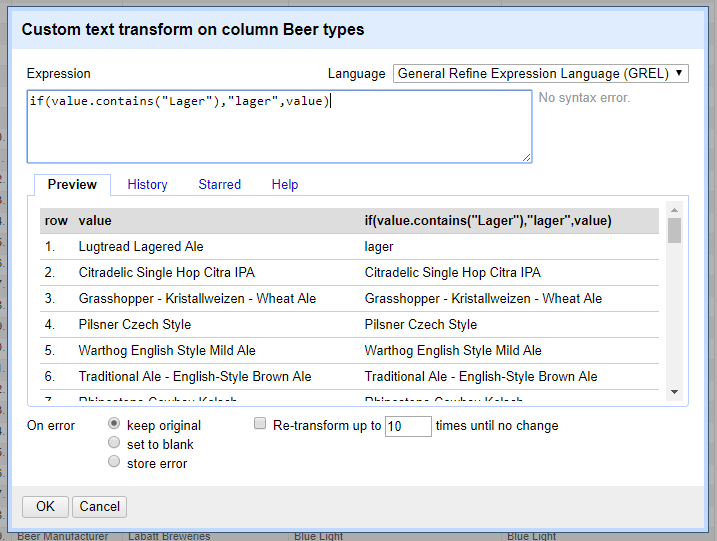Click the expression box resize handle
The height and width of the screenshot is (541, 717).
pos(526,157)
